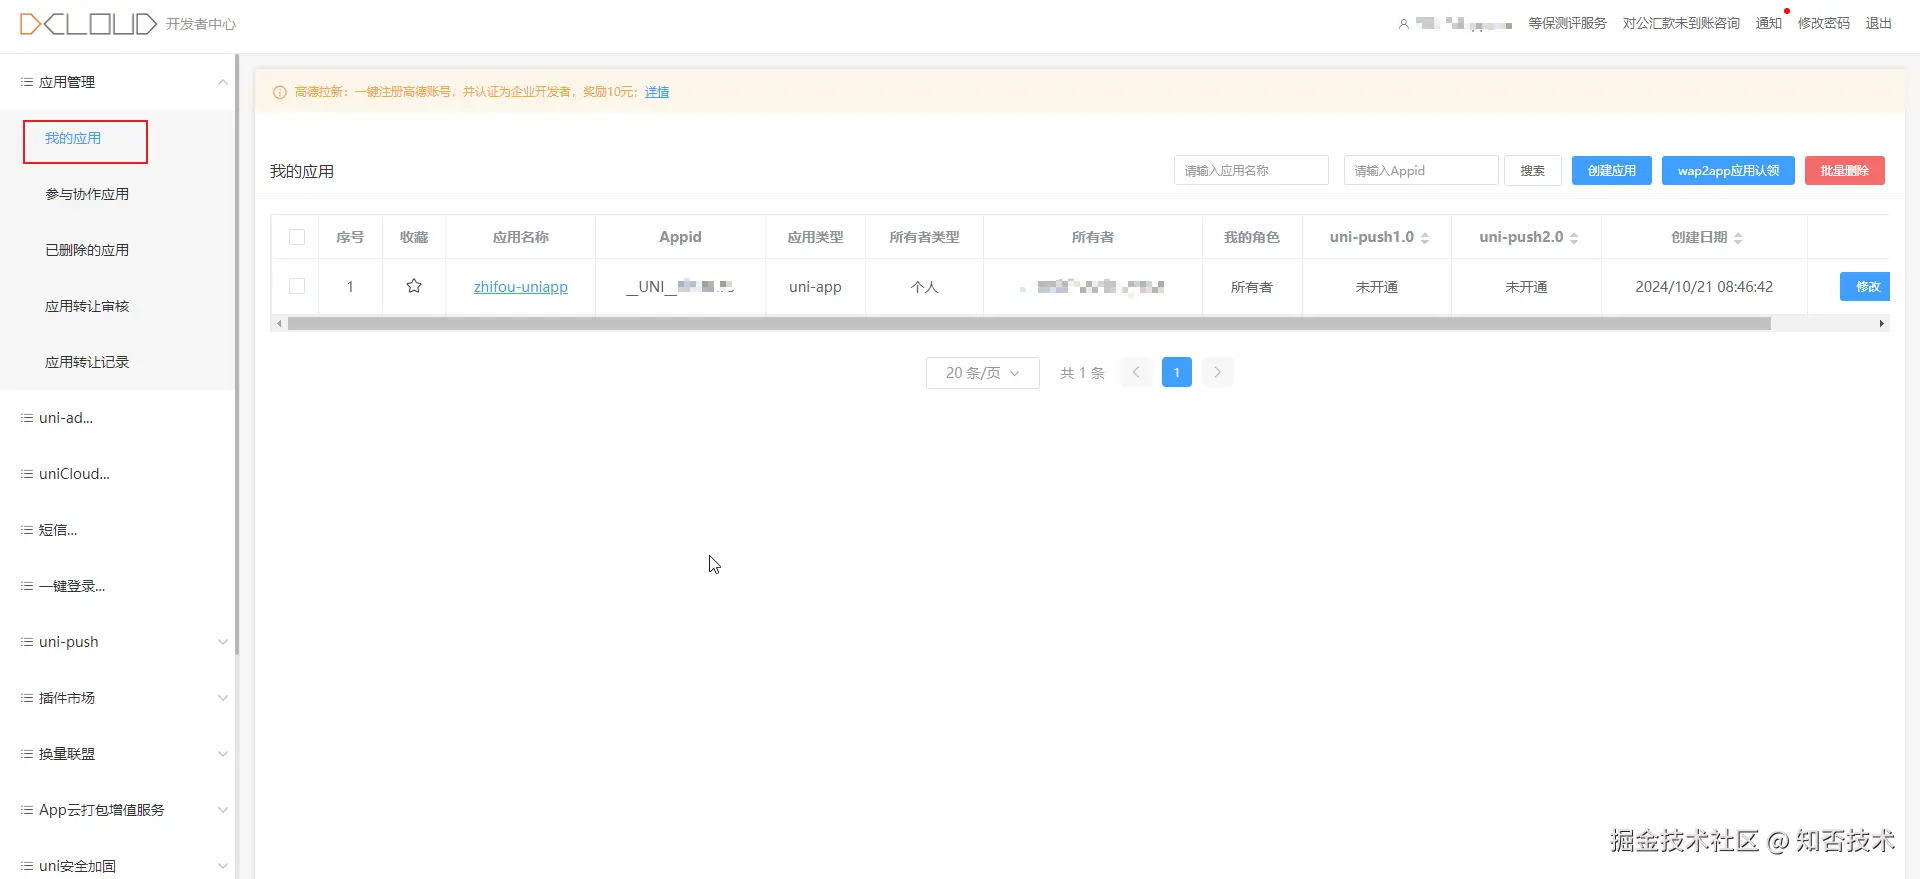Open the zhifou-uniapp app link
The image size is (1920, 879).
pos(521,287)
